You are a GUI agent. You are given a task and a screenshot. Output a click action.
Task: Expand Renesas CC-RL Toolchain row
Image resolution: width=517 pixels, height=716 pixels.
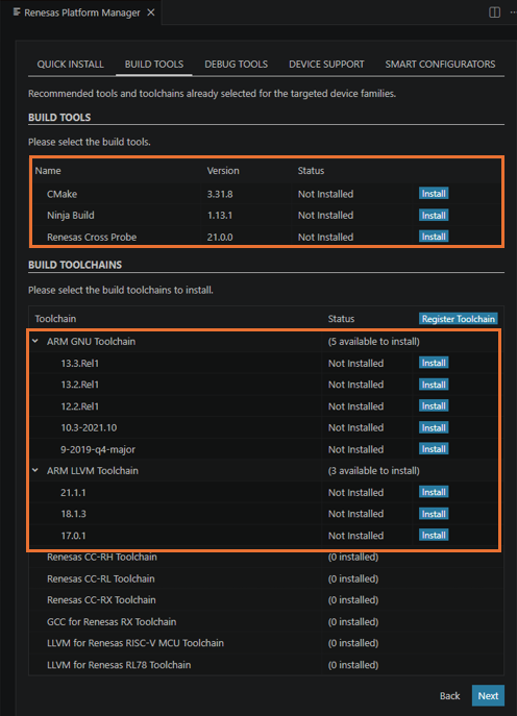[266, 579]
